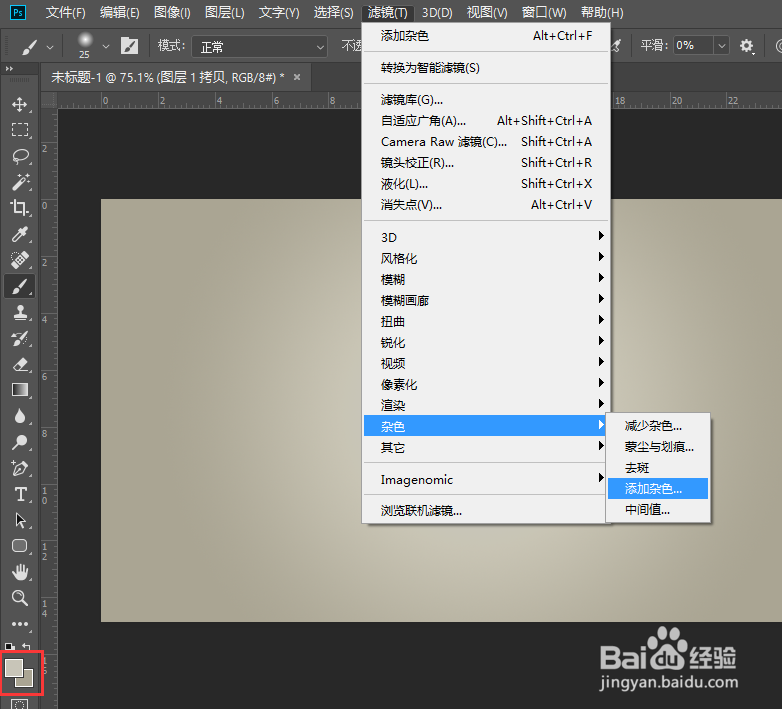Select the Rounded Rectangle shape tool
The image size is (782, 709).
(x=19, y=546)
